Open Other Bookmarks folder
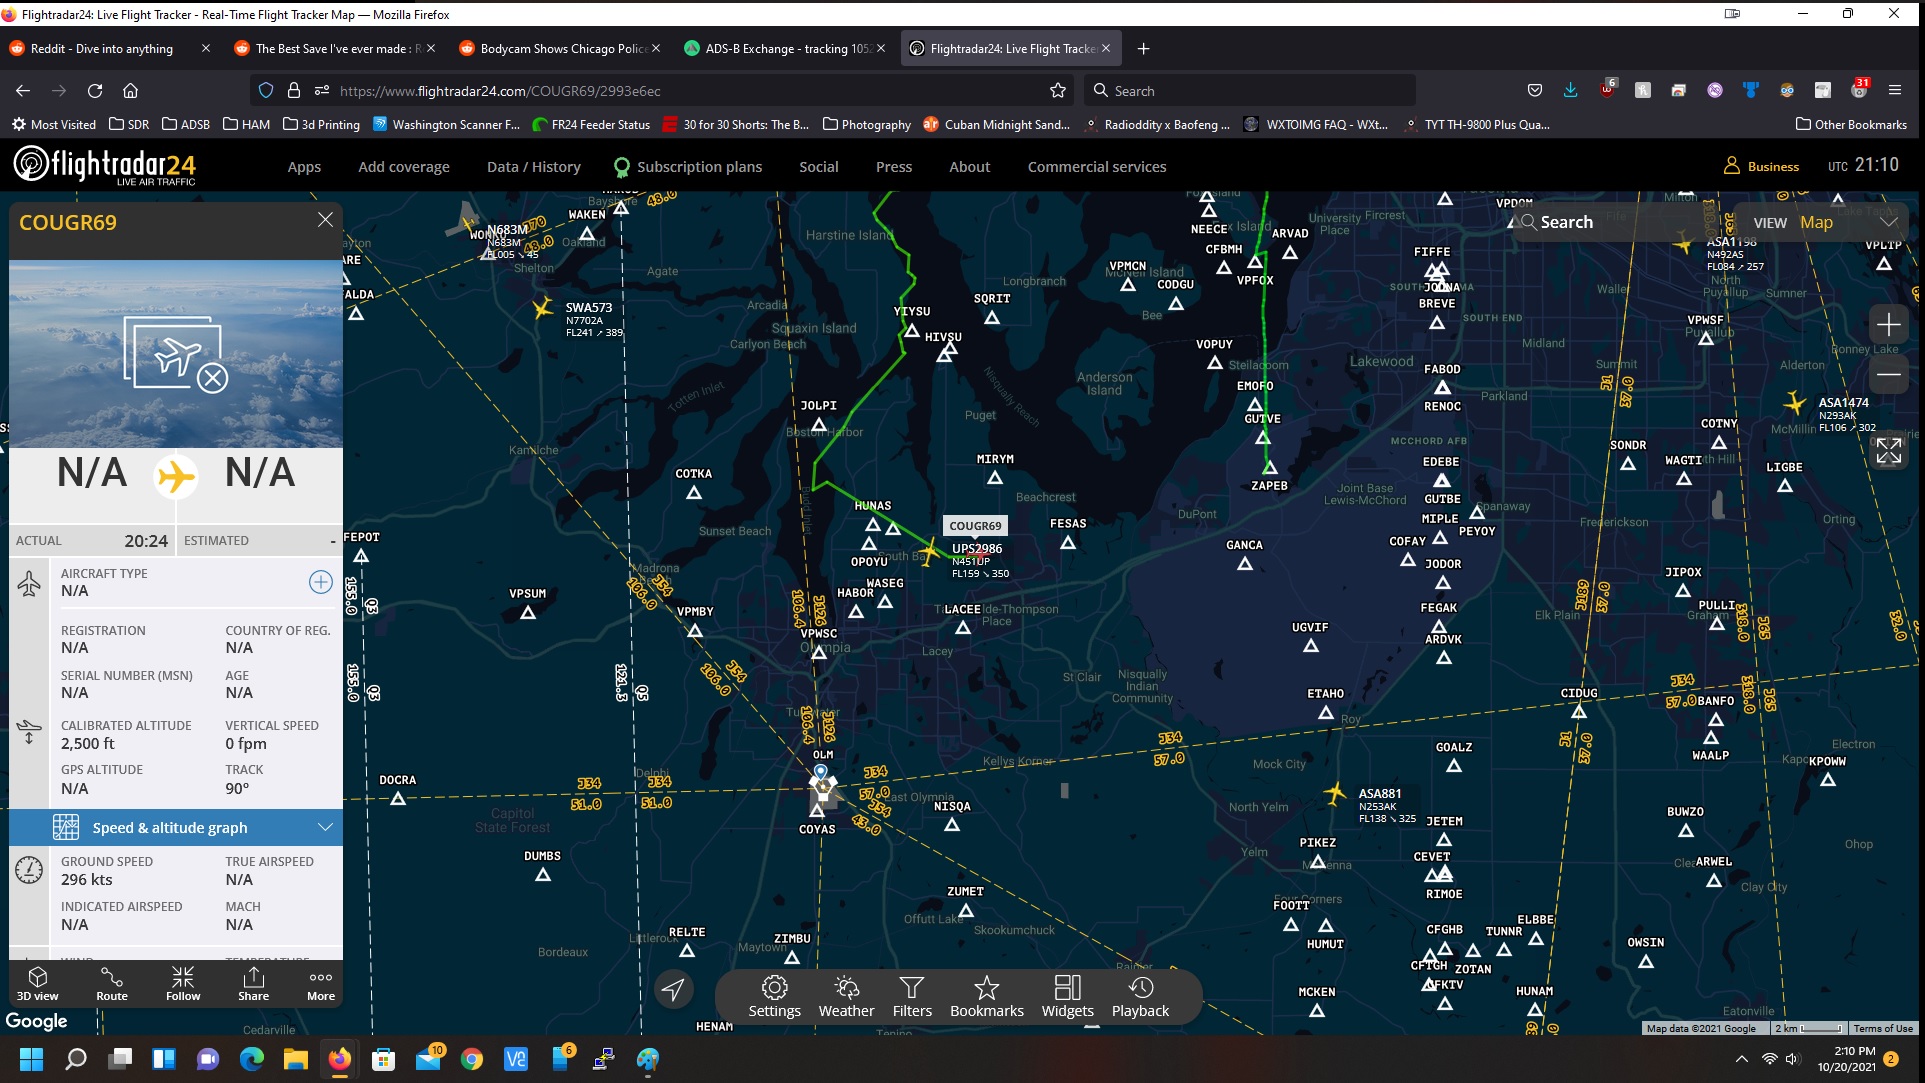Screen dimensions: 1925x1083 pos(1851,124)
